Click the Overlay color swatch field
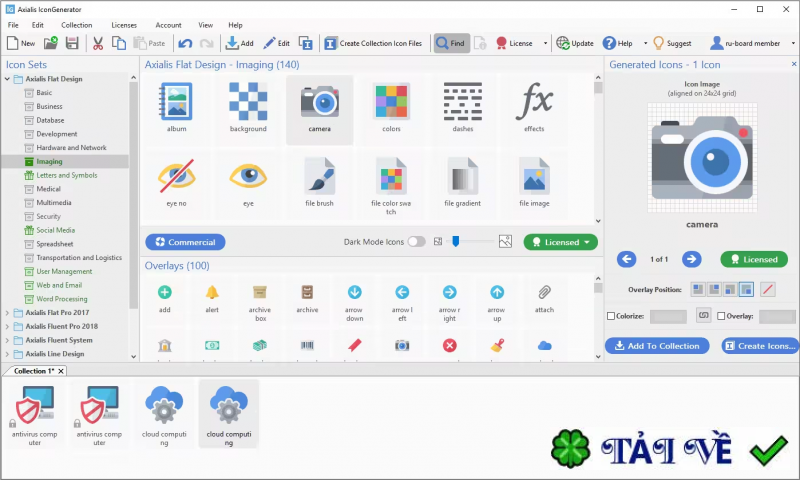 (x=777, y=316)
